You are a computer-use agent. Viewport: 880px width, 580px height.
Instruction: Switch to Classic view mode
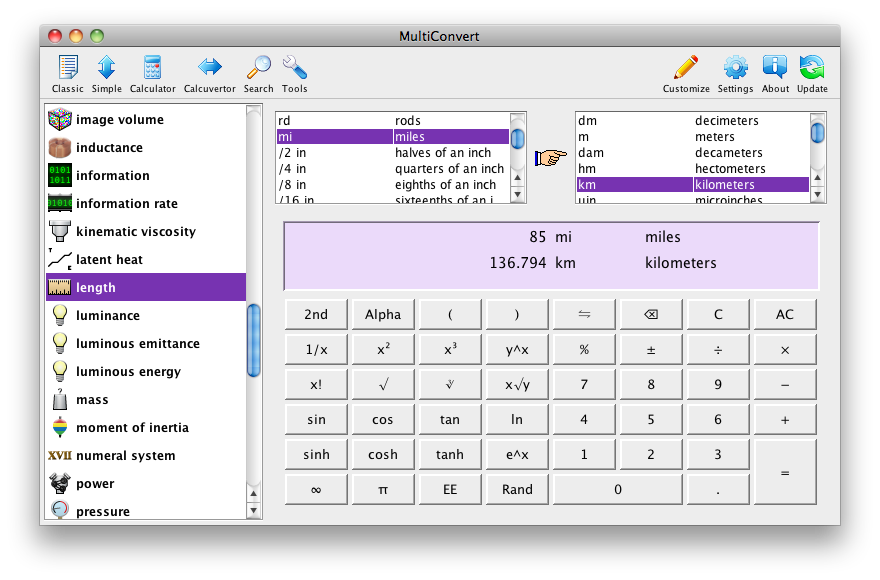click(x=67, y=74)
